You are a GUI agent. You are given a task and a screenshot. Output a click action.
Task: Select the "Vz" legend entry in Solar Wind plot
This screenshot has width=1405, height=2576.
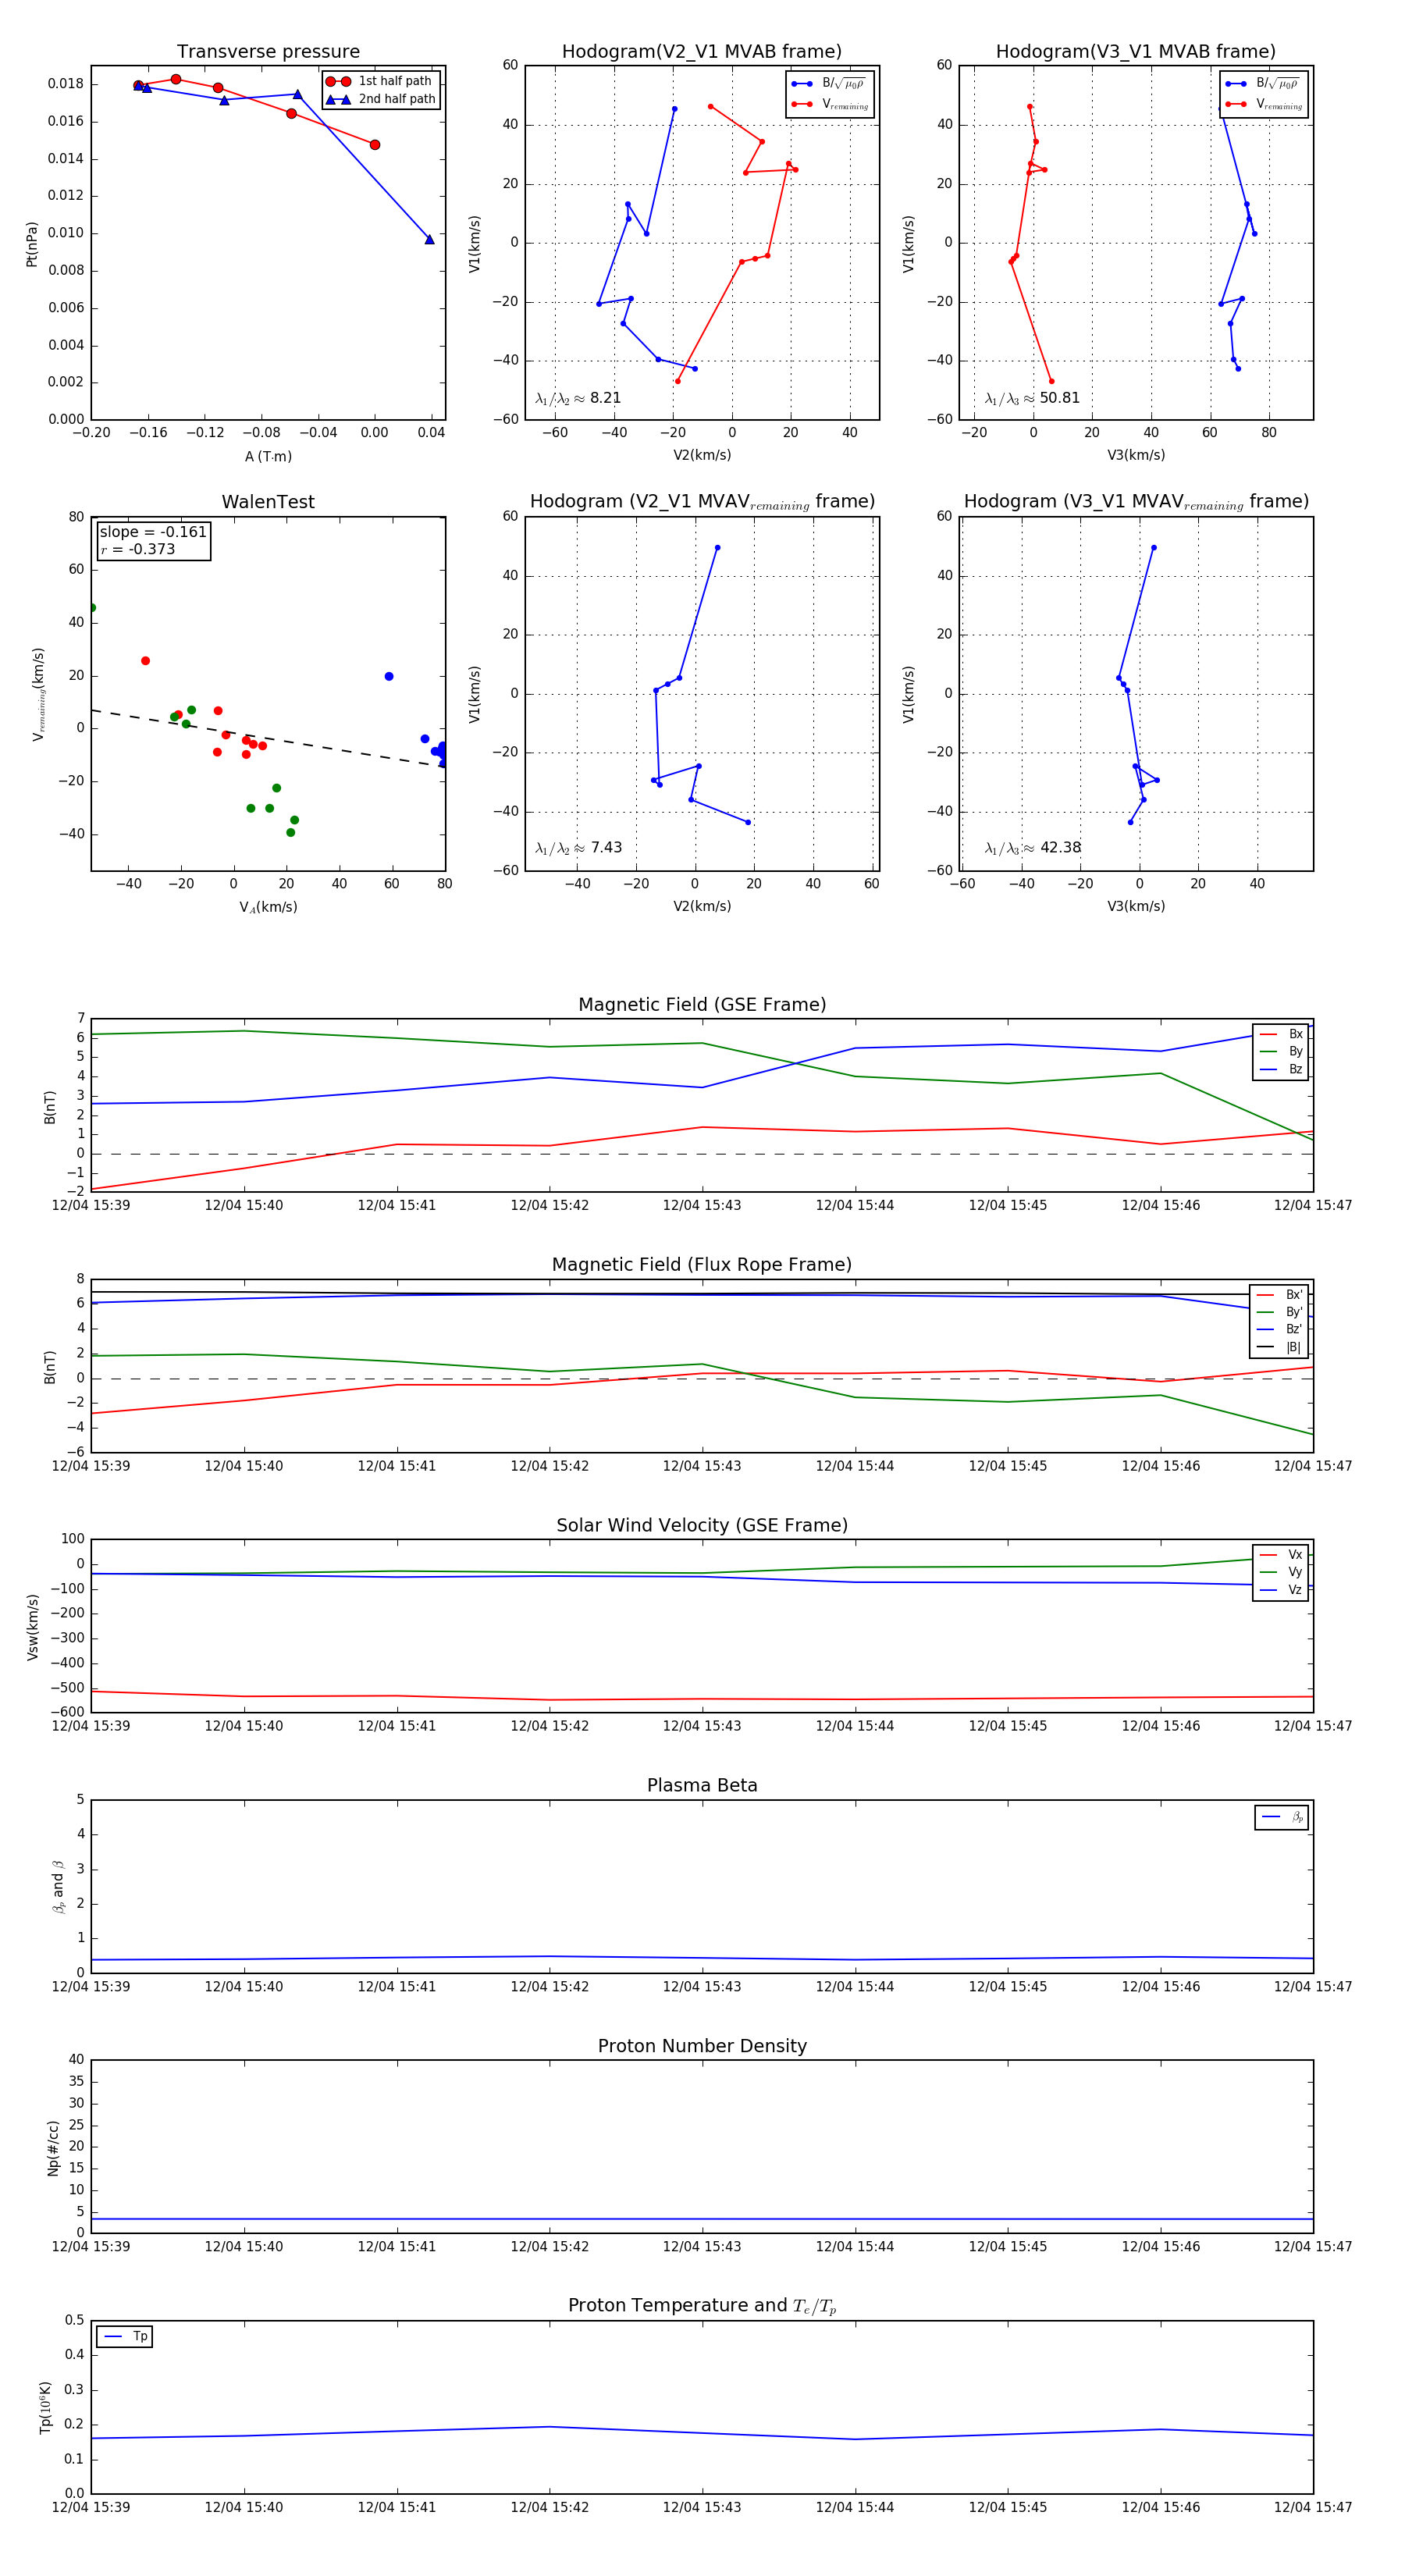(1281, 1590)
